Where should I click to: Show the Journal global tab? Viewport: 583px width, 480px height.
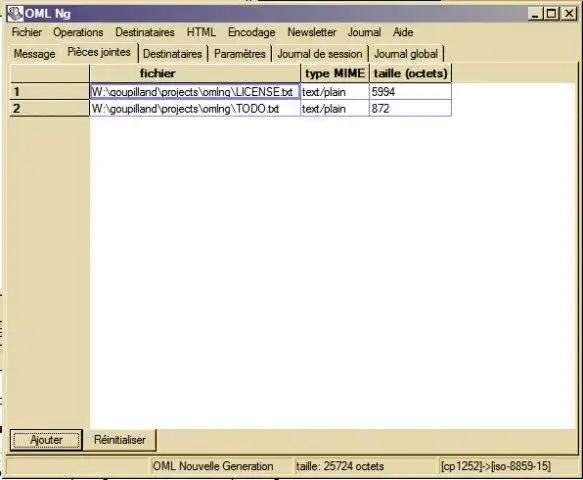(406, 54)
